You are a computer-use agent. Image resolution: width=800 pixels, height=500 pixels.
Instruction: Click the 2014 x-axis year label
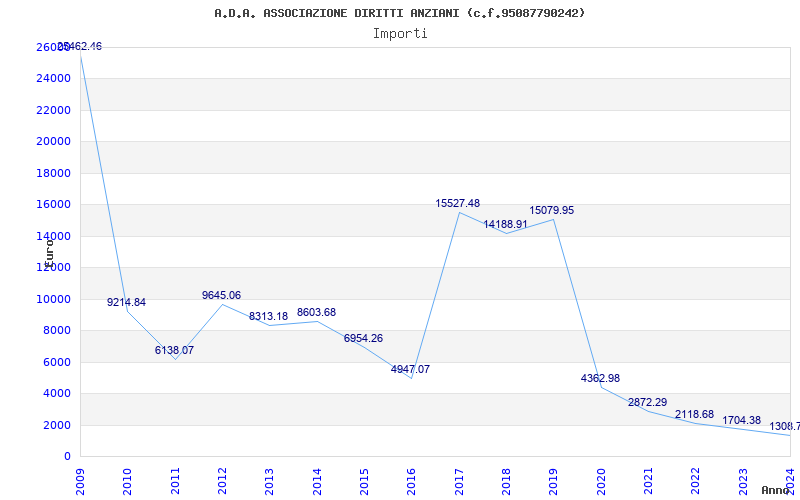pos(317,482)
